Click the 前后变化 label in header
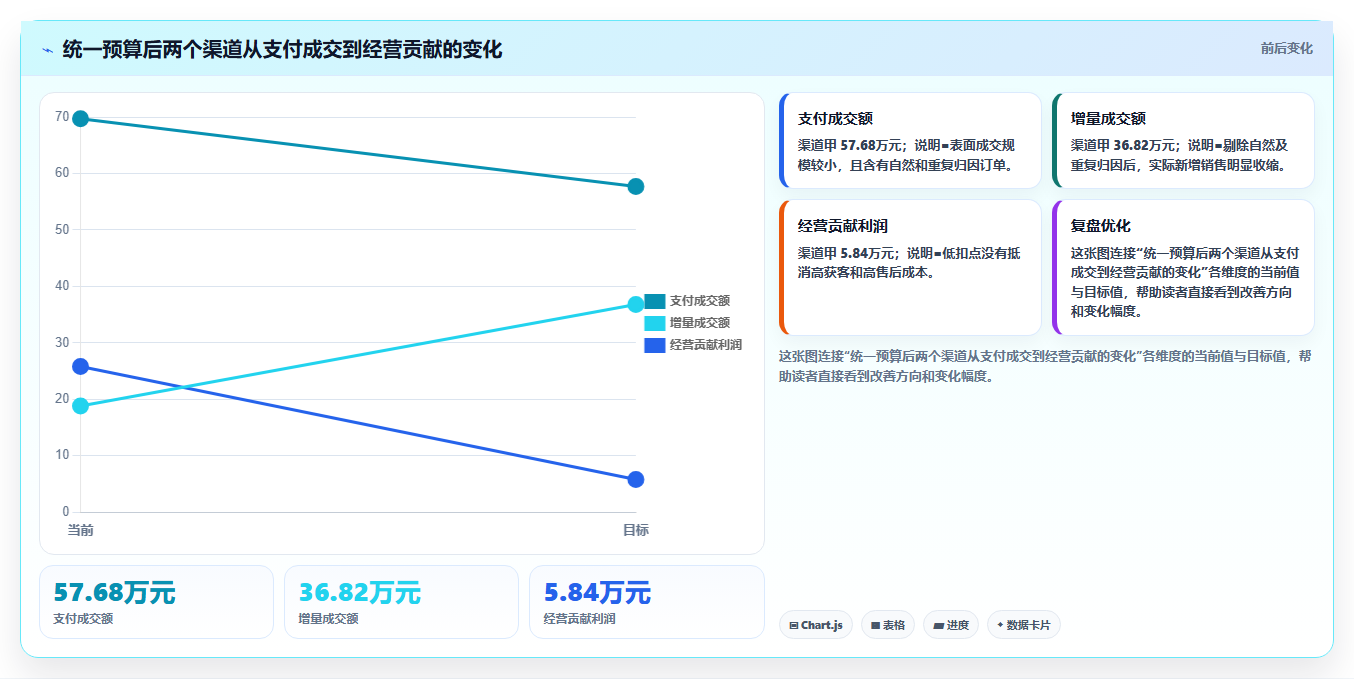This screenshot has width=1354, height=679. click(1286, 48)
